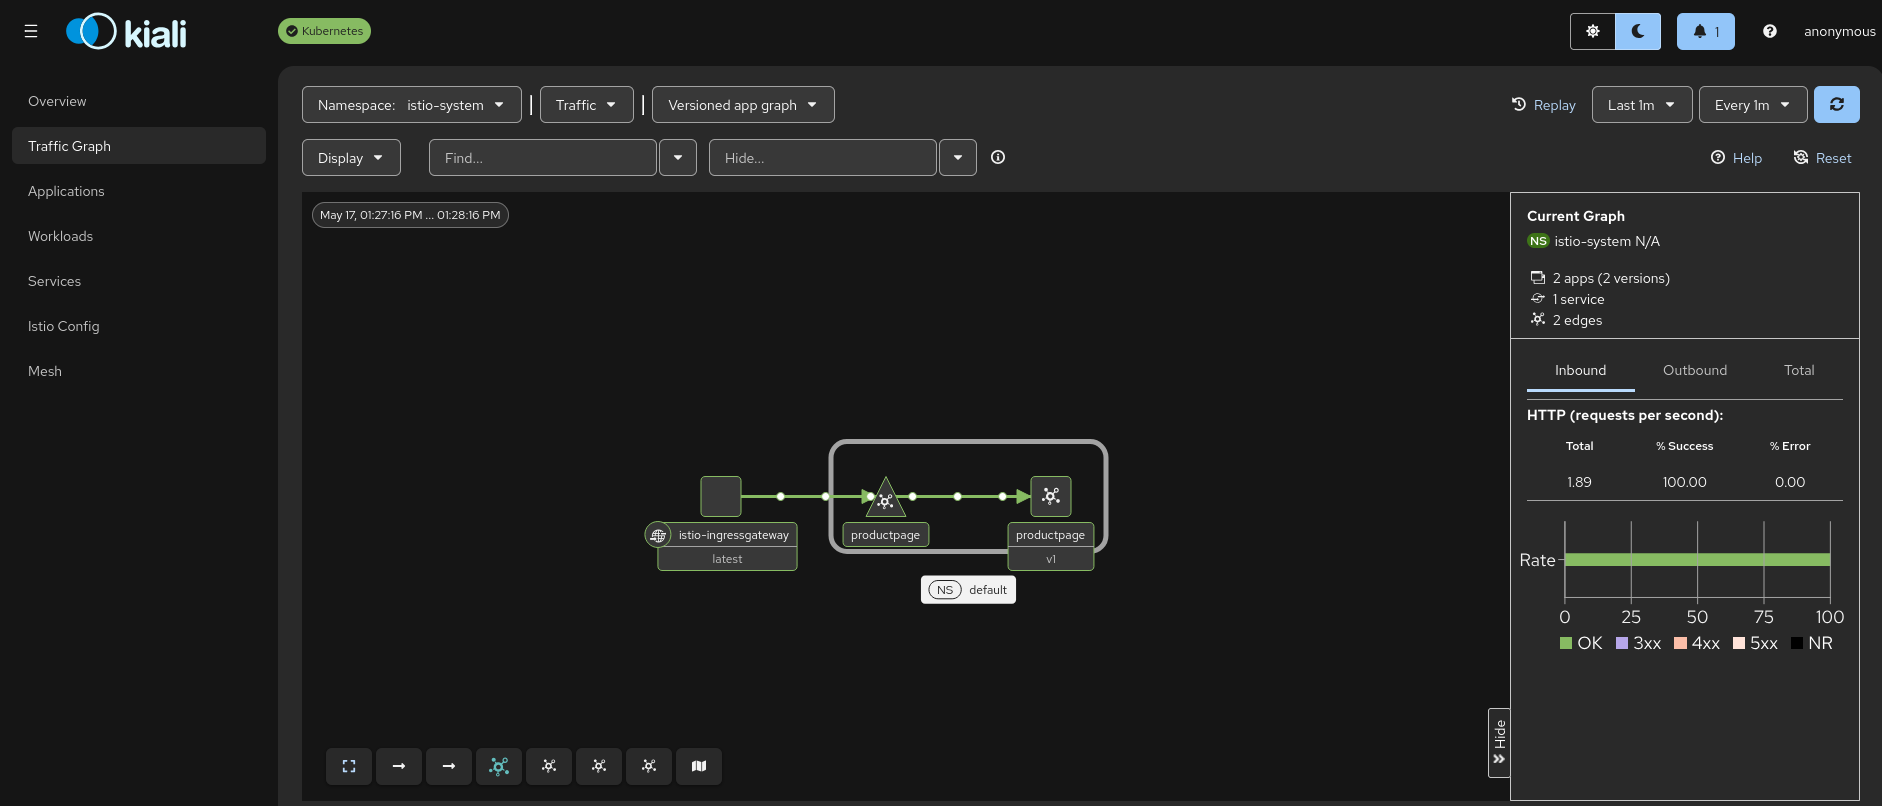Image resolution: width=1882 pixels, height=806 pixels.
Task: Click the NS default namespace label
Action: tap(968, 590)
